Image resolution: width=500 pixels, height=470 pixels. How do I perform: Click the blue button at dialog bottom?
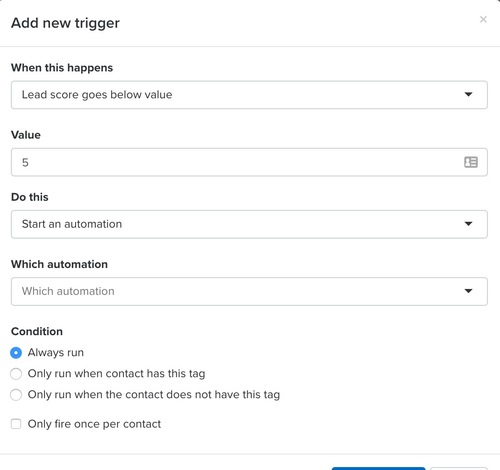(378, 468)
